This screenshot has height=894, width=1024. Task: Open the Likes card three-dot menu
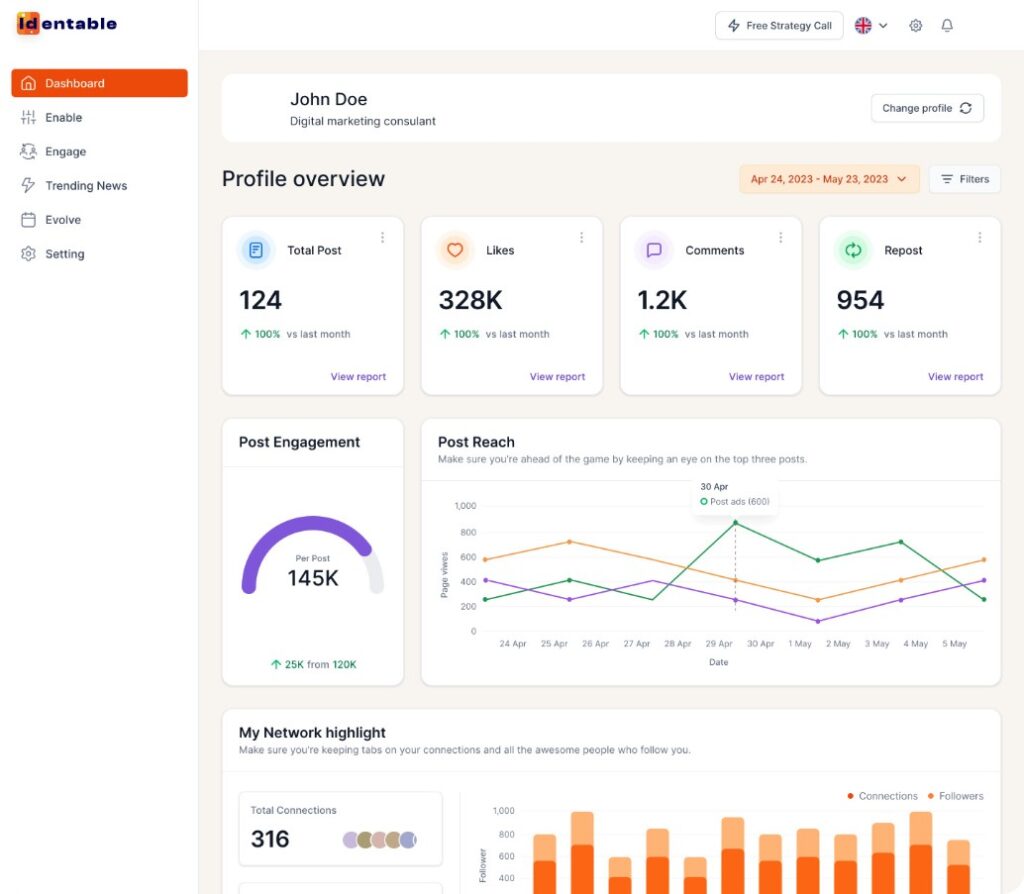(582, 237)
